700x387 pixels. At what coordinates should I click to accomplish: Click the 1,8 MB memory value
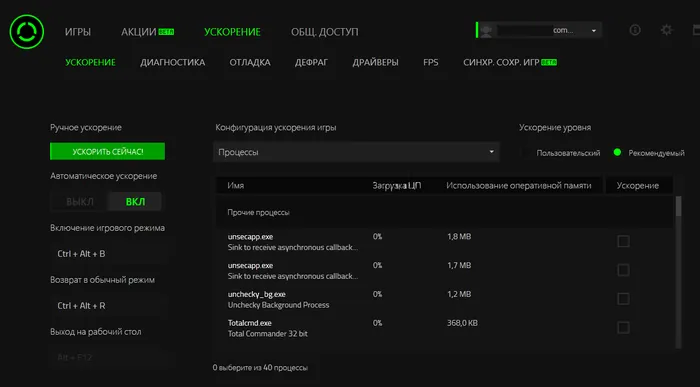tap(459, 237)
